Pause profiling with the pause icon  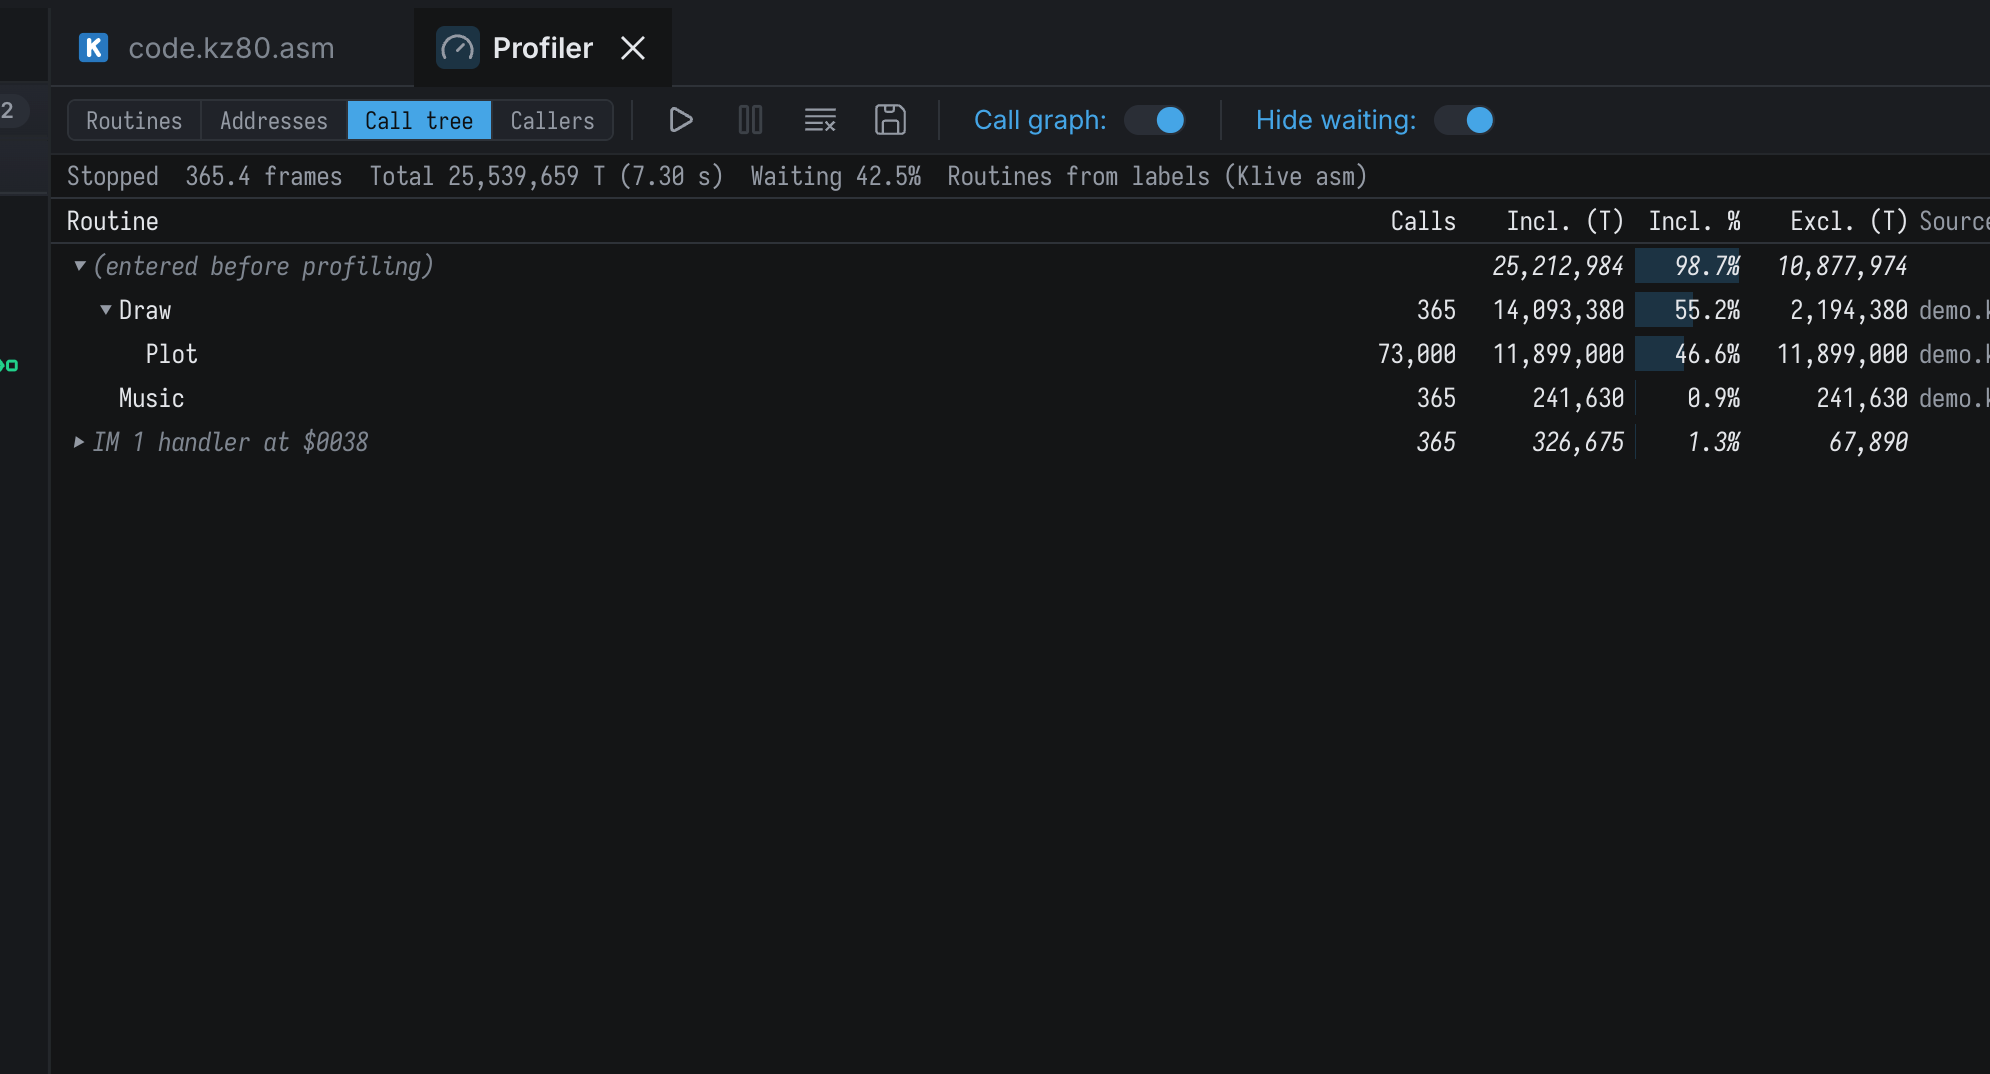click(x=750, y=120)
